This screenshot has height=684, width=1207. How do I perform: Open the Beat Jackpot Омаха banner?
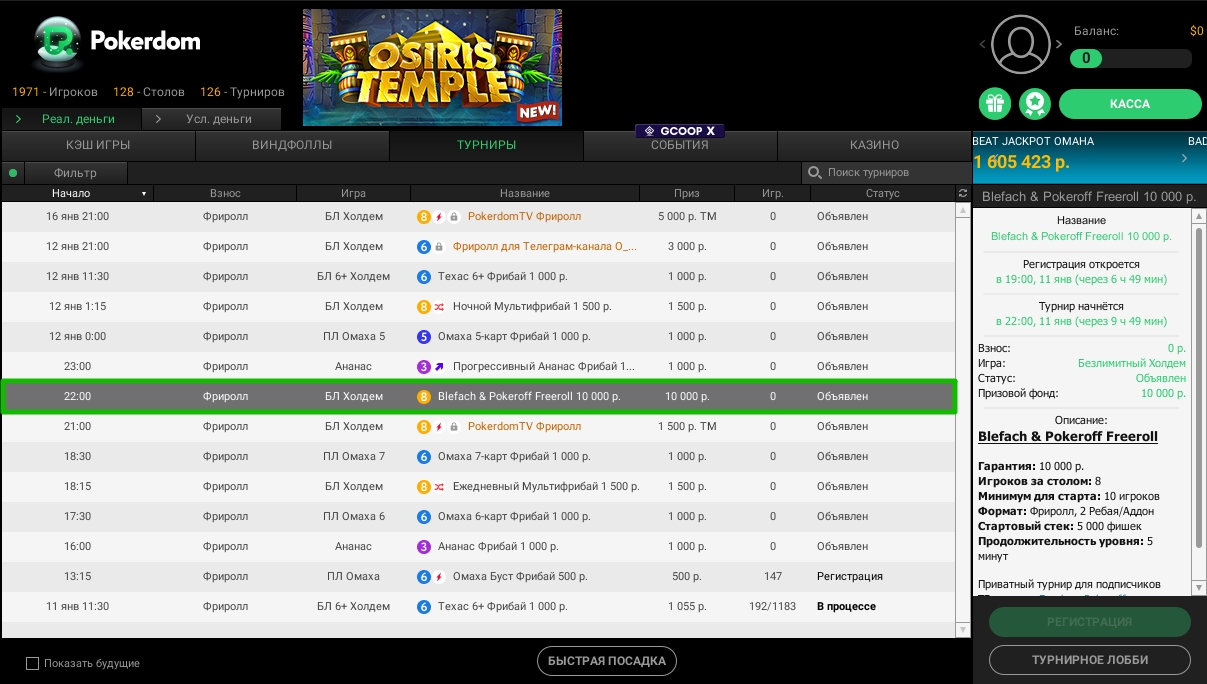1090,156
